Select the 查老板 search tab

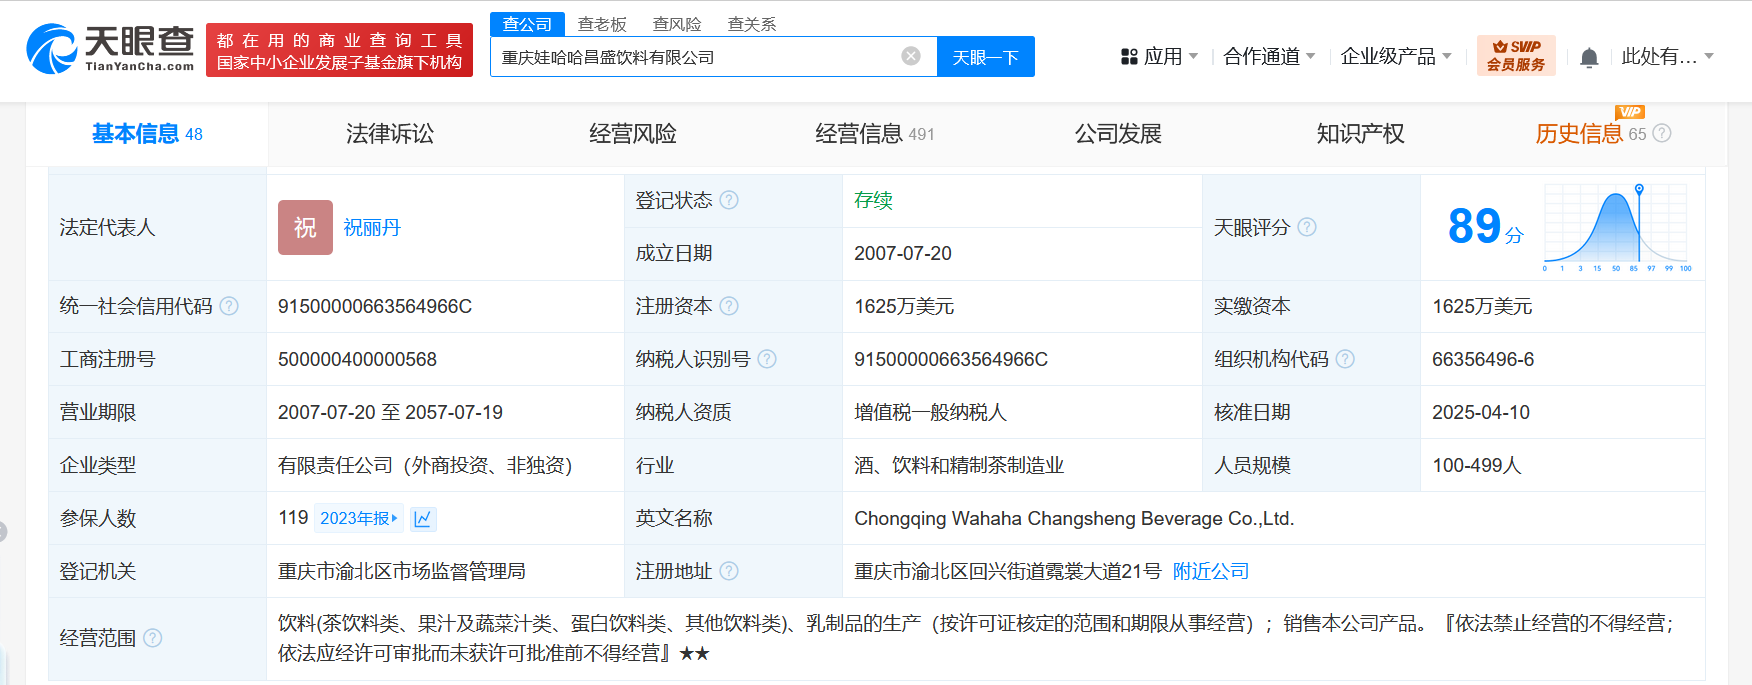click(602, 24)
